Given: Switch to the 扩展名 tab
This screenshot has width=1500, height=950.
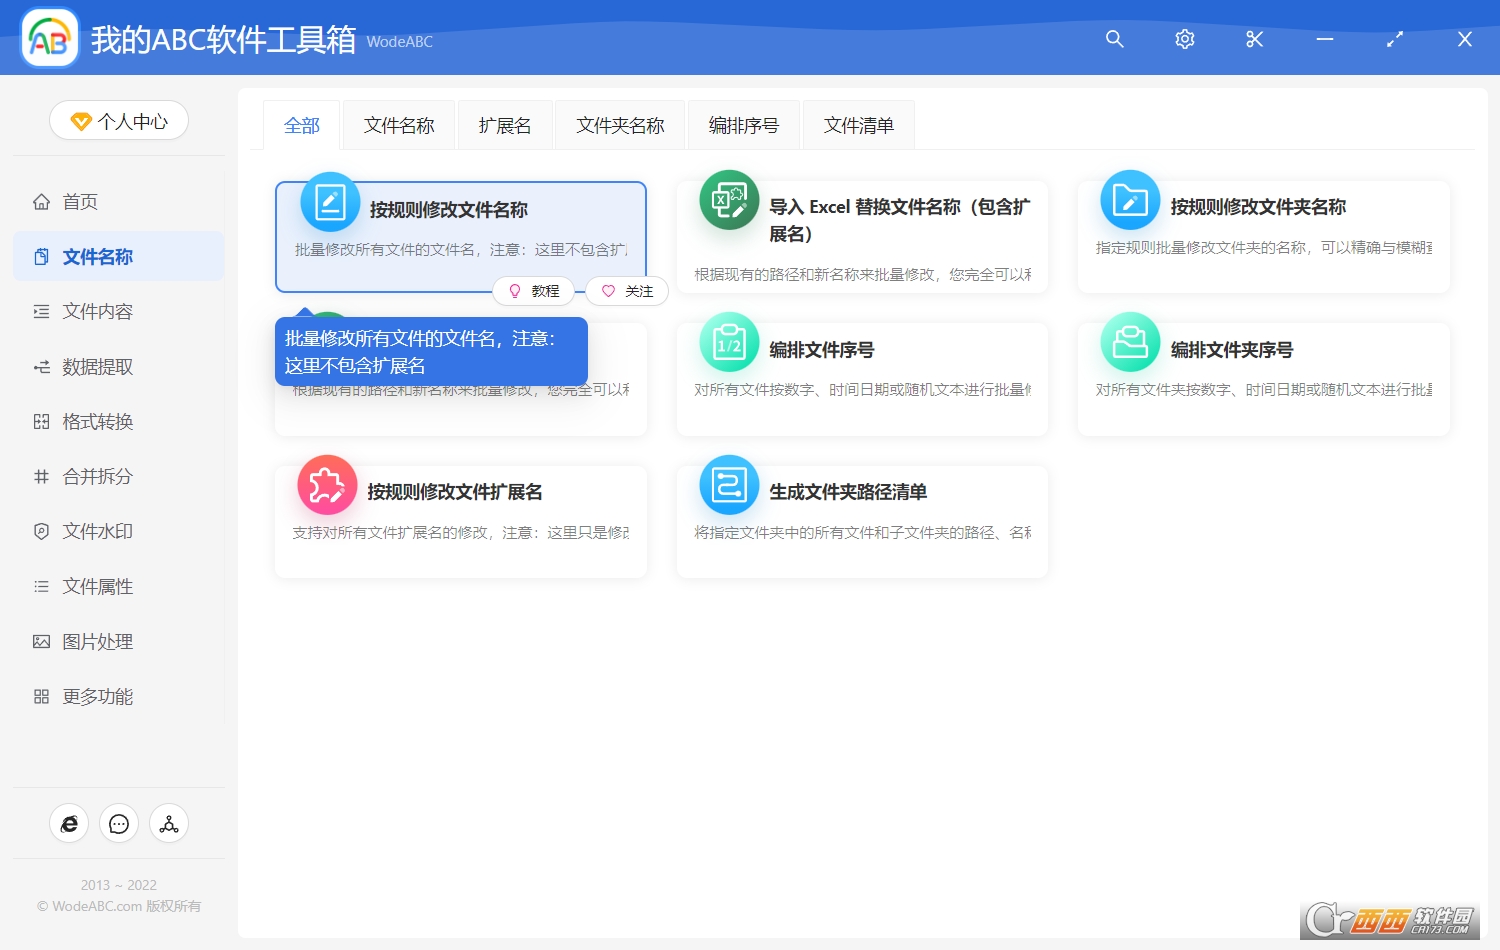Looking at the screenshot, I should click(x=504, y=124).
